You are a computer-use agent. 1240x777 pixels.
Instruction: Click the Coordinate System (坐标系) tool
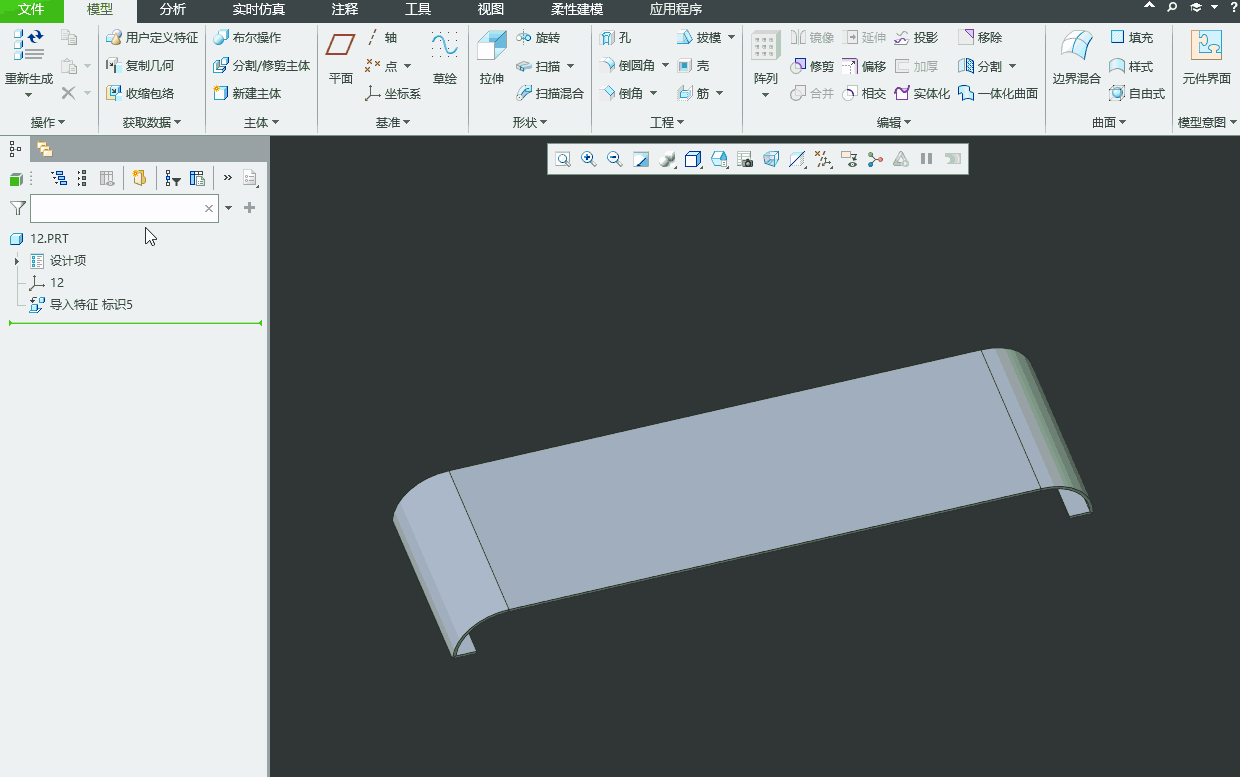pyautogui.click(x=393, y=93)
